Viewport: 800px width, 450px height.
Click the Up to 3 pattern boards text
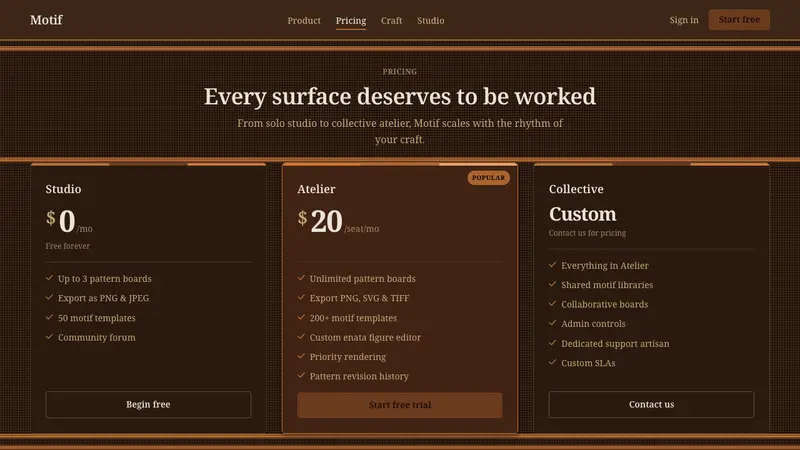click(105, 279)
